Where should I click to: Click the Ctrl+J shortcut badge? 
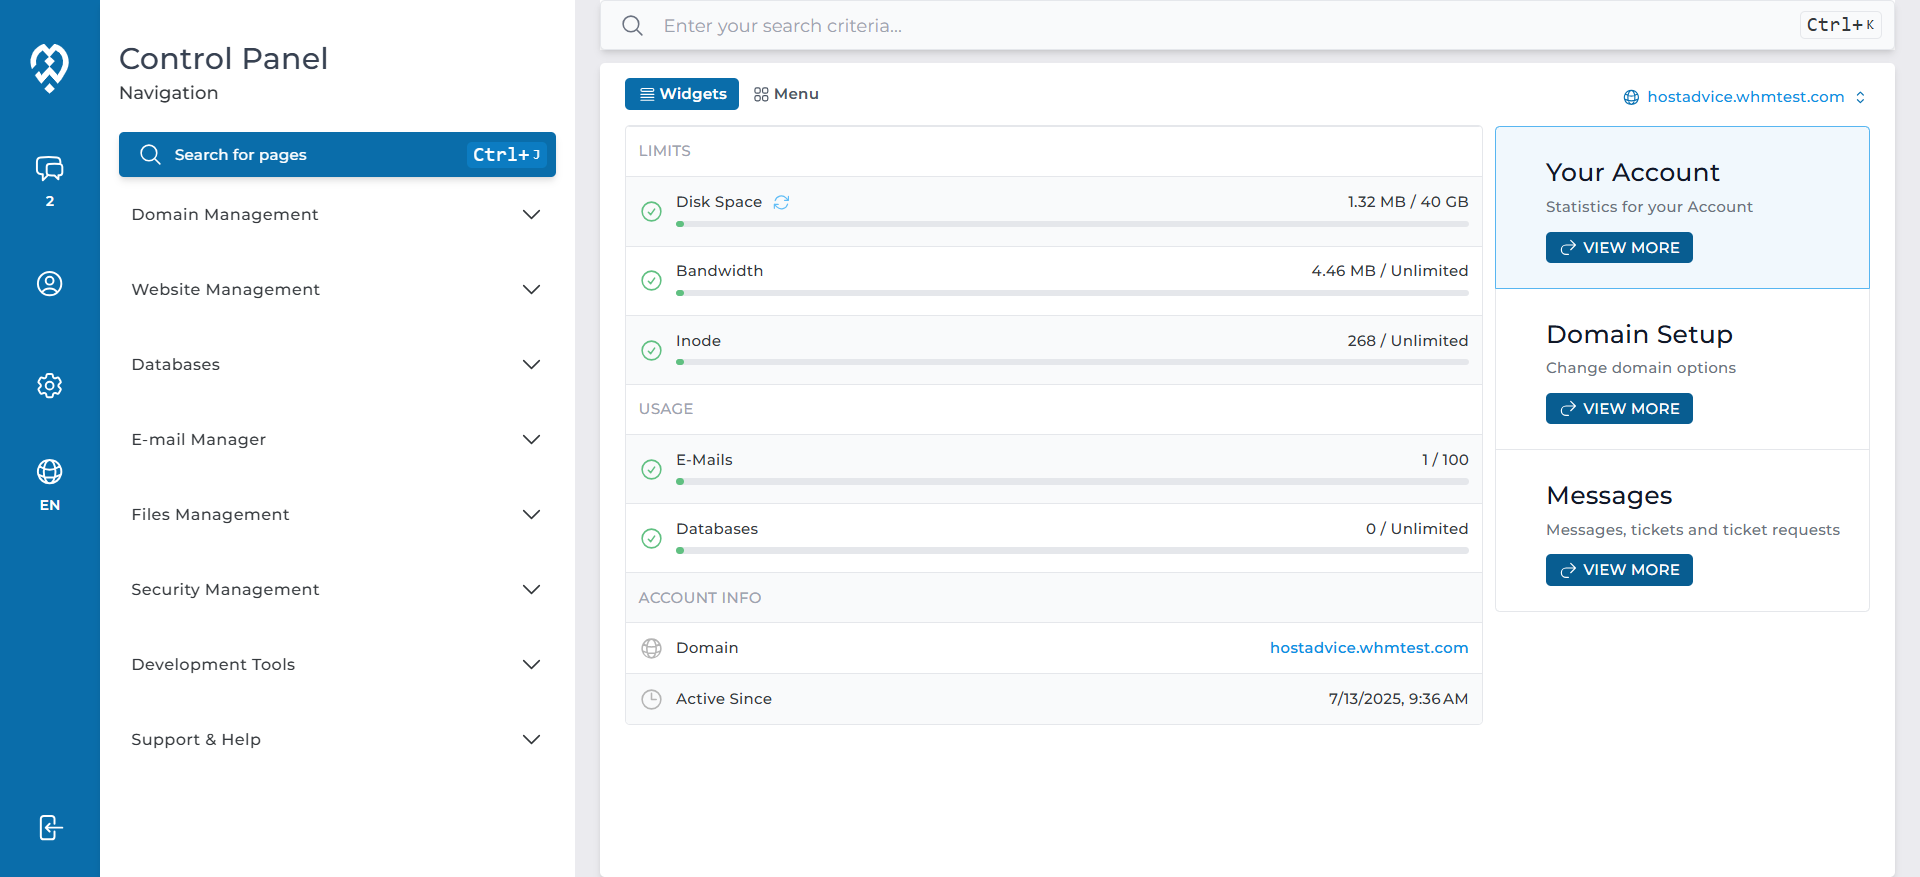[506, 154]
